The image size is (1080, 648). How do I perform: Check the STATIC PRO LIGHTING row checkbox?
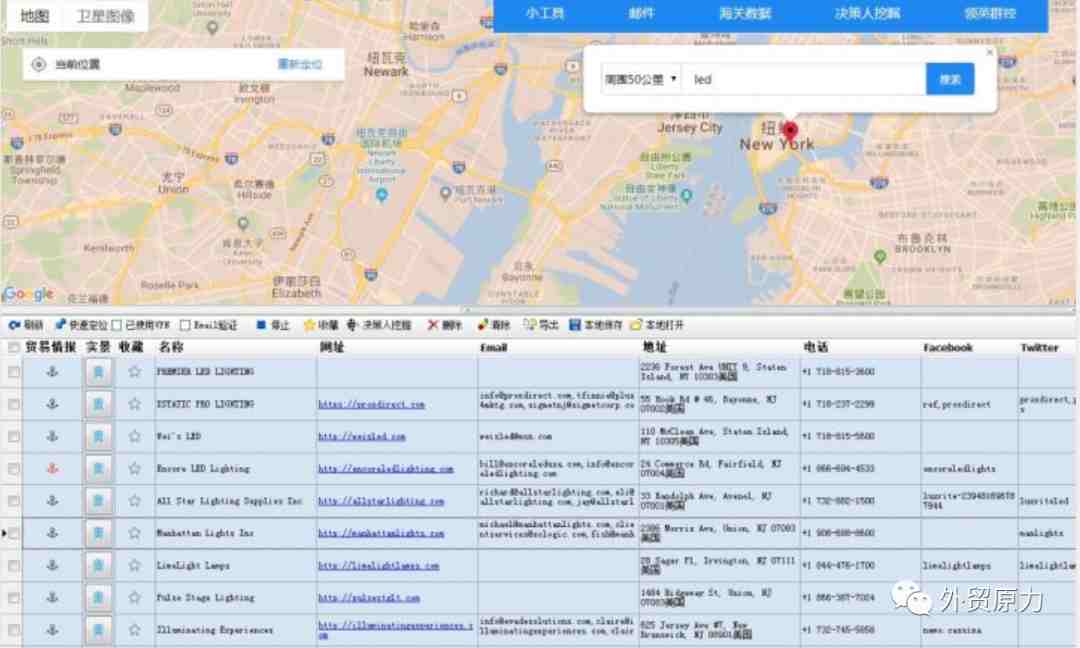[14, 404]
